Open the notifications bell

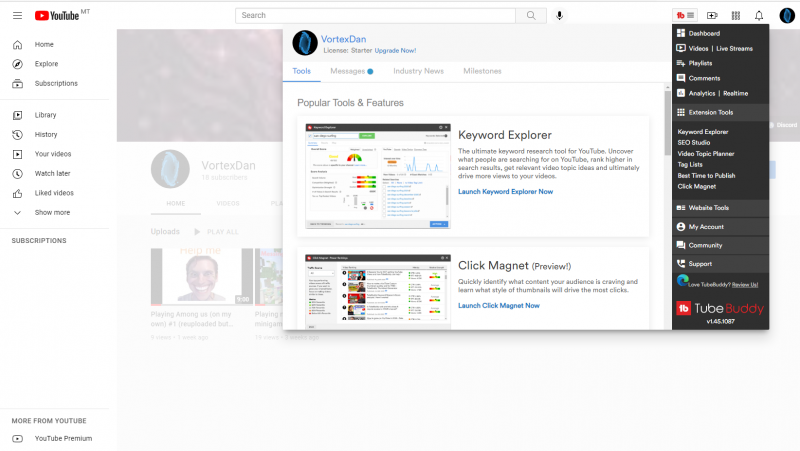[x=759, y=15]
